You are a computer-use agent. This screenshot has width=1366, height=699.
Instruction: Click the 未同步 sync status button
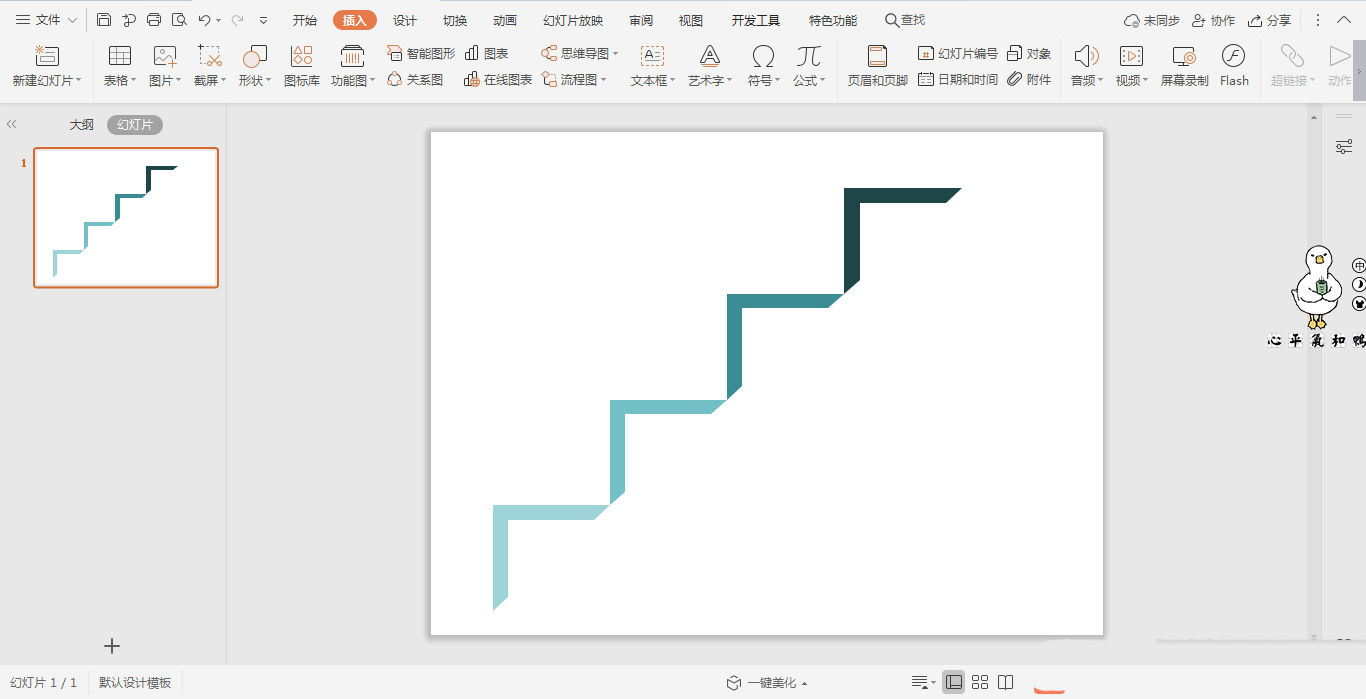1151,20
